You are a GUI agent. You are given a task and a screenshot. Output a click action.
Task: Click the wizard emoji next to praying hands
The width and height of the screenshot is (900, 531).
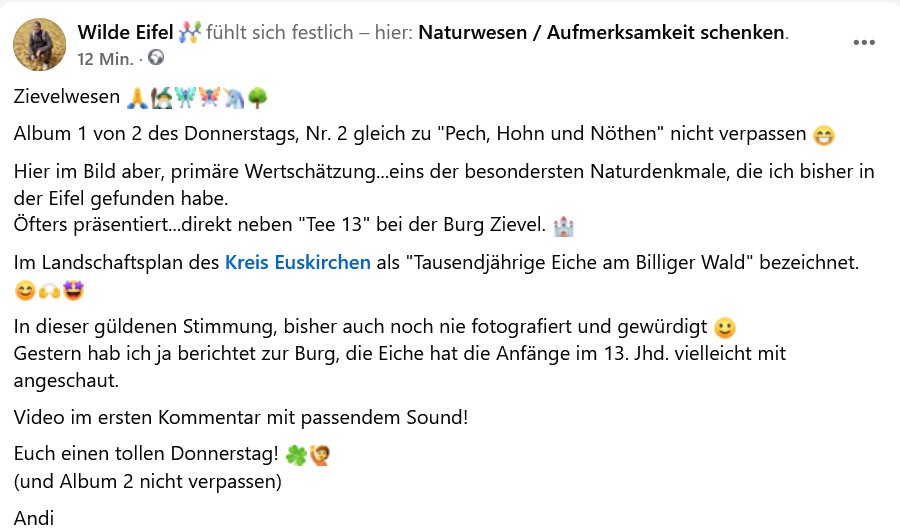(x=162, y=98)
